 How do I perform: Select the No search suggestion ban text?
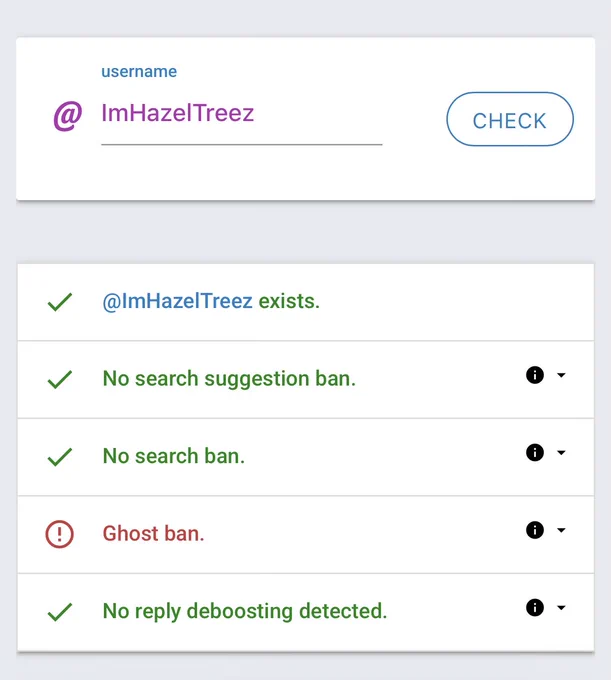[229, 379]
